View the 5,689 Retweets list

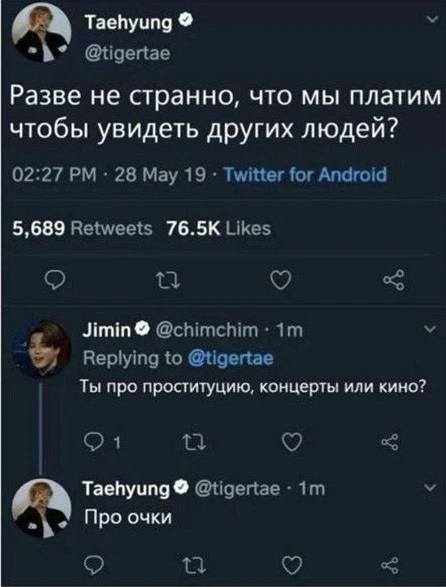point(82,228)
